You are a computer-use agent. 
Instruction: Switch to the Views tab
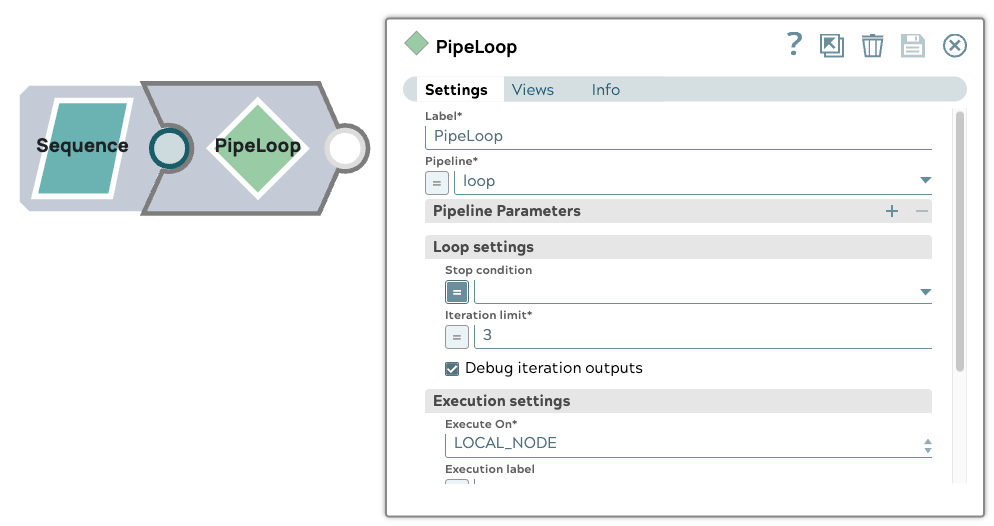tap(533, 90)
